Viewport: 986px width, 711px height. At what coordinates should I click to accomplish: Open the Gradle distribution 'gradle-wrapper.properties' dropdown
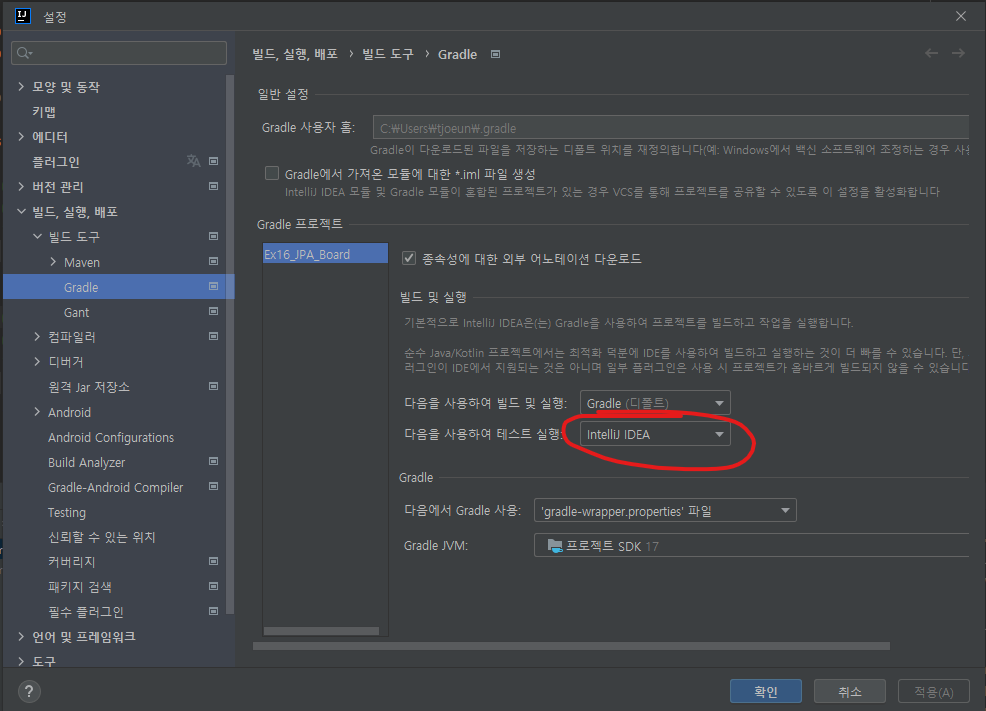[x=665, y=510]
